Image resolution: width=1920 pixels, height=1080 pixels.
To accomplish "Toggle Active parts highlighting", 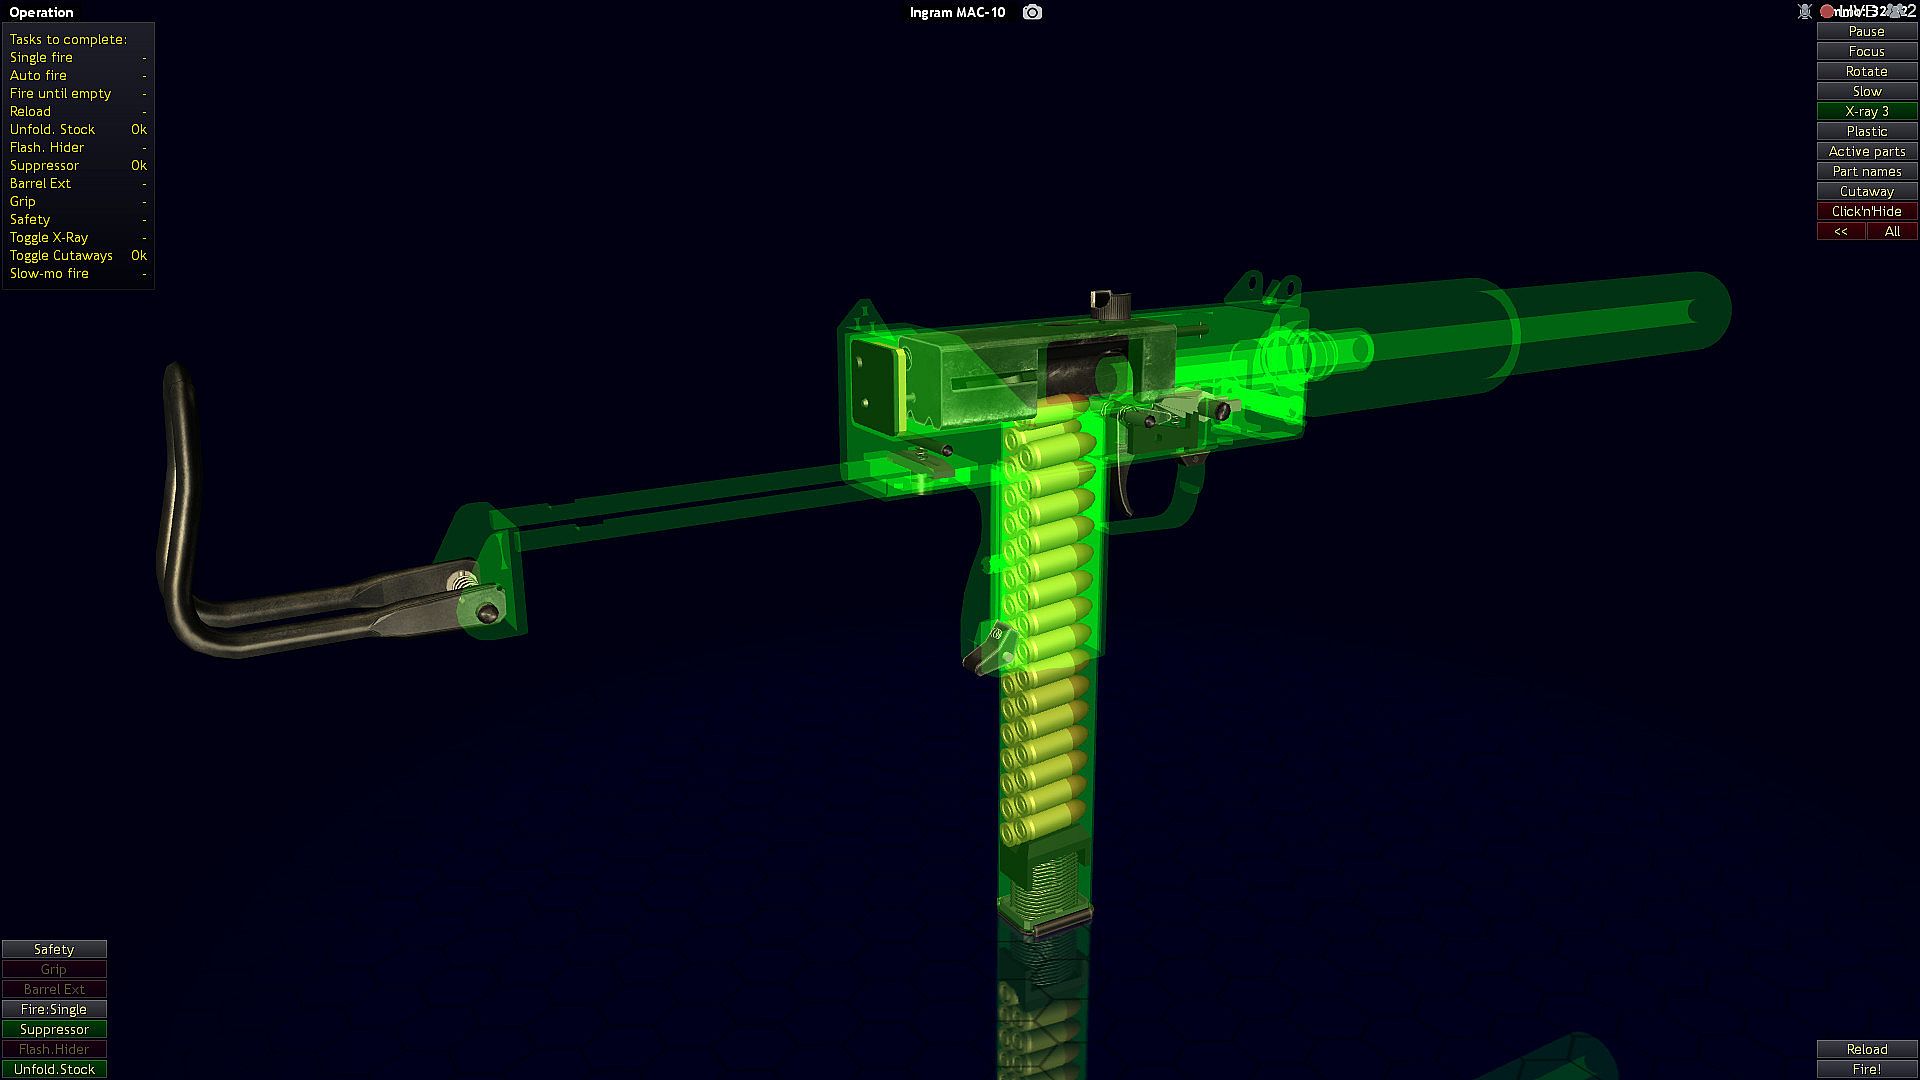I will click(x=1866, y=151).
